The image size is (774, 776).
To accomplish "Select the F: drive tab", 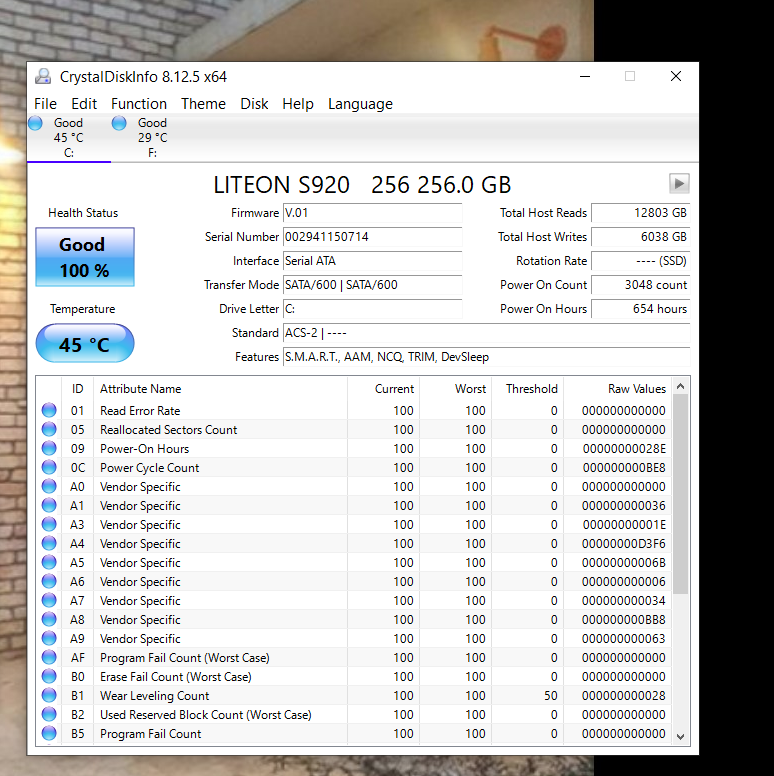I will pyautogui.click(x=152, y=138).
